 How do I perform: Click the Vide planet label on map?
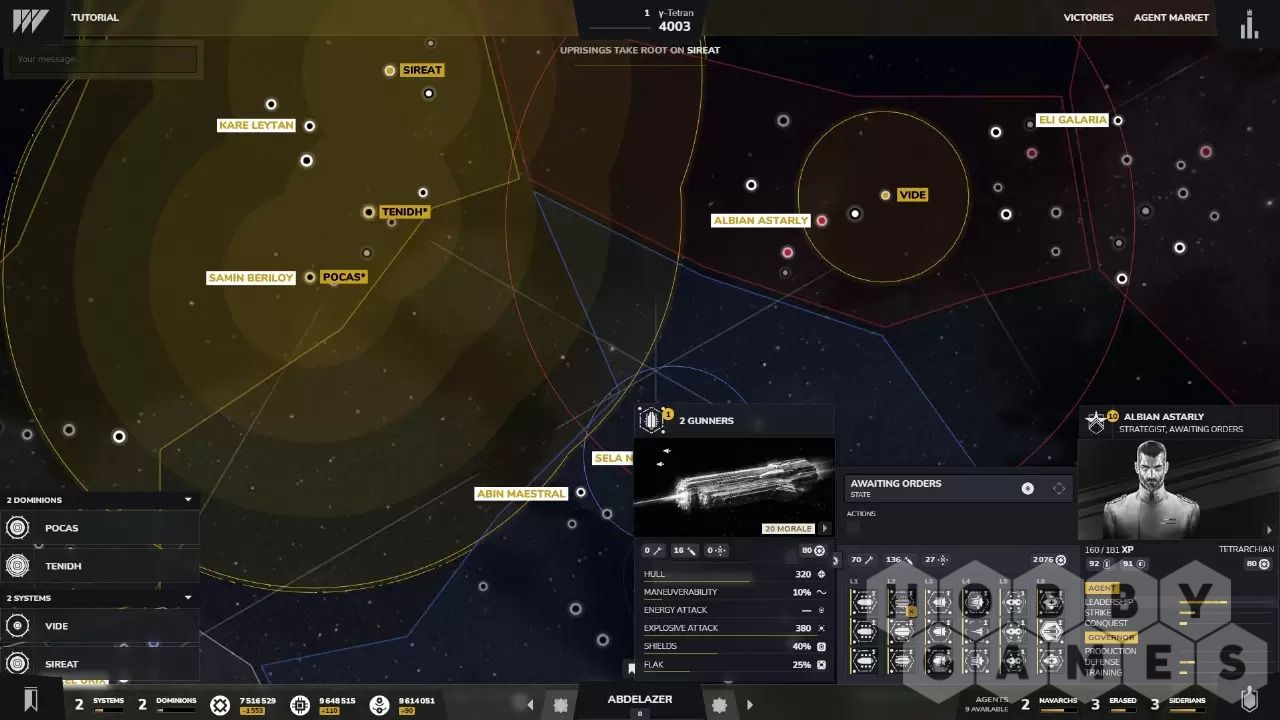912,195
